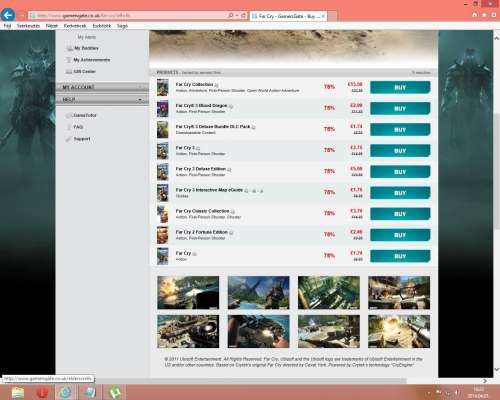Open the Eszközök menu
The height and width of the screenshot is (400, 500).
click(x=102, y=26)
